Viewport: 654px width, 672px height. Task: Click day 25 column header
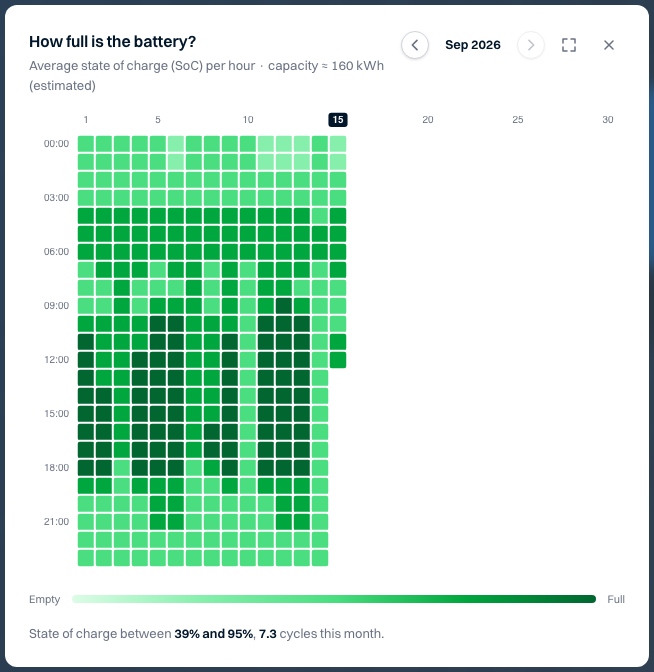pyautogui.click(x=518, y=120)
